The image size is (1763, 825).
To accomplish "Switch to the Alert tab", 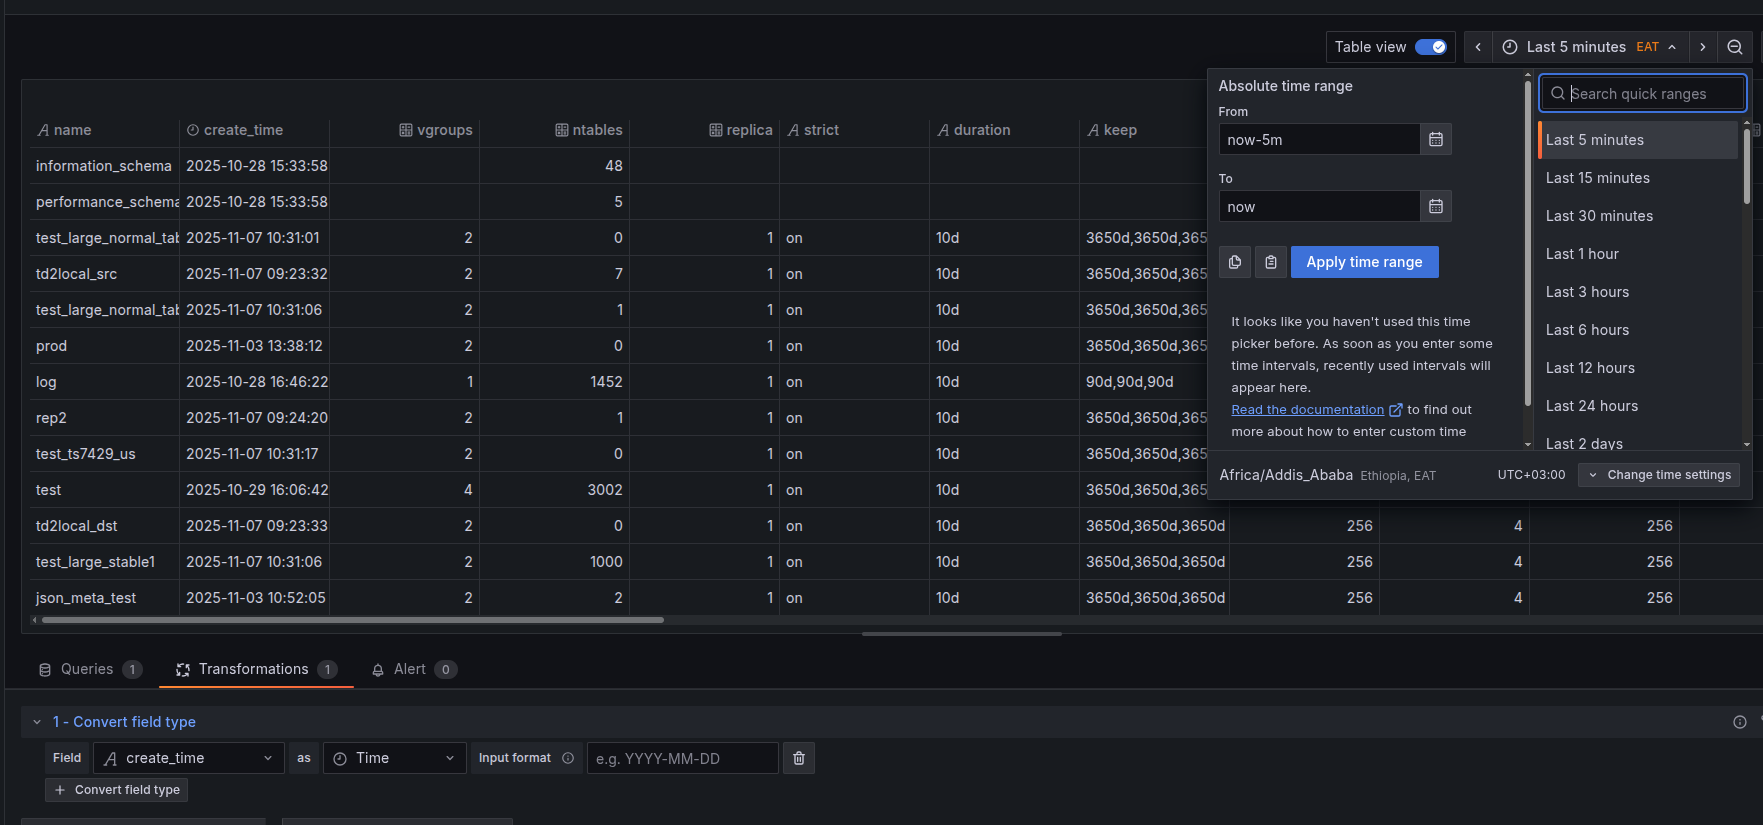I will (413, 669).
